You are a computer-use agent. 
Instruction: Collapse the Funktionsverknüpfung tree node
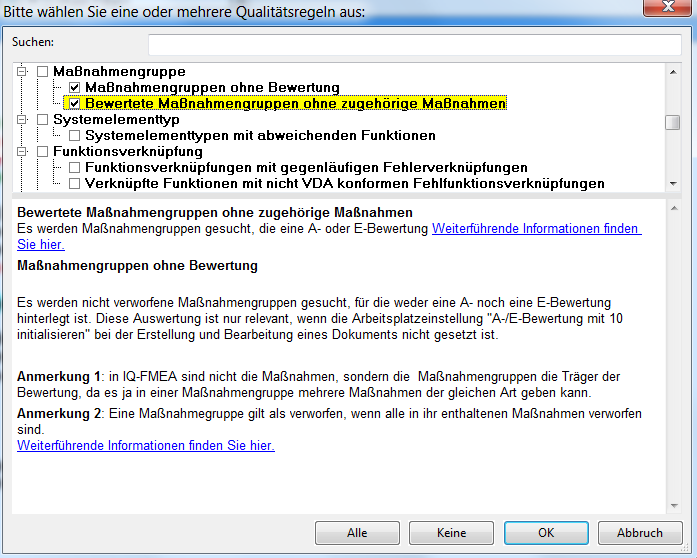pos(21,151)
